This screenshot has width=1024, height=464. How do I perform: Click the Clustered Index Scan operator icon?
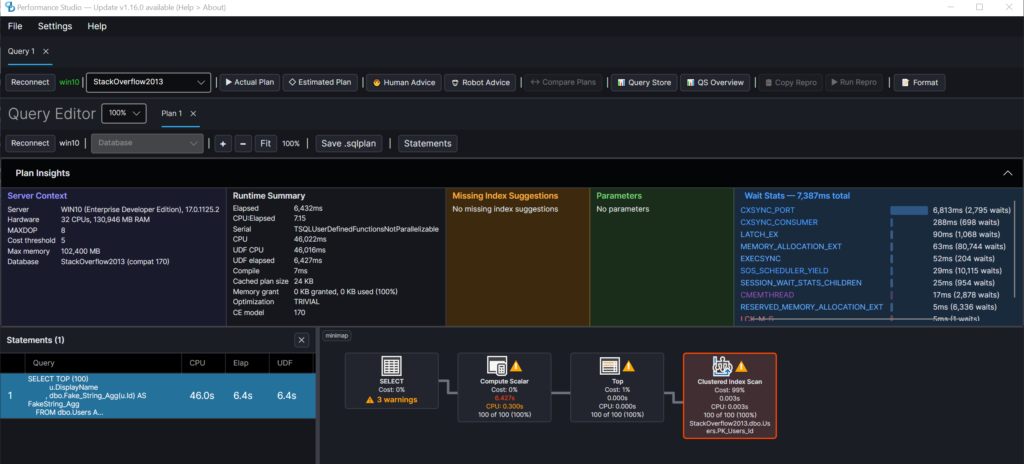721,367
